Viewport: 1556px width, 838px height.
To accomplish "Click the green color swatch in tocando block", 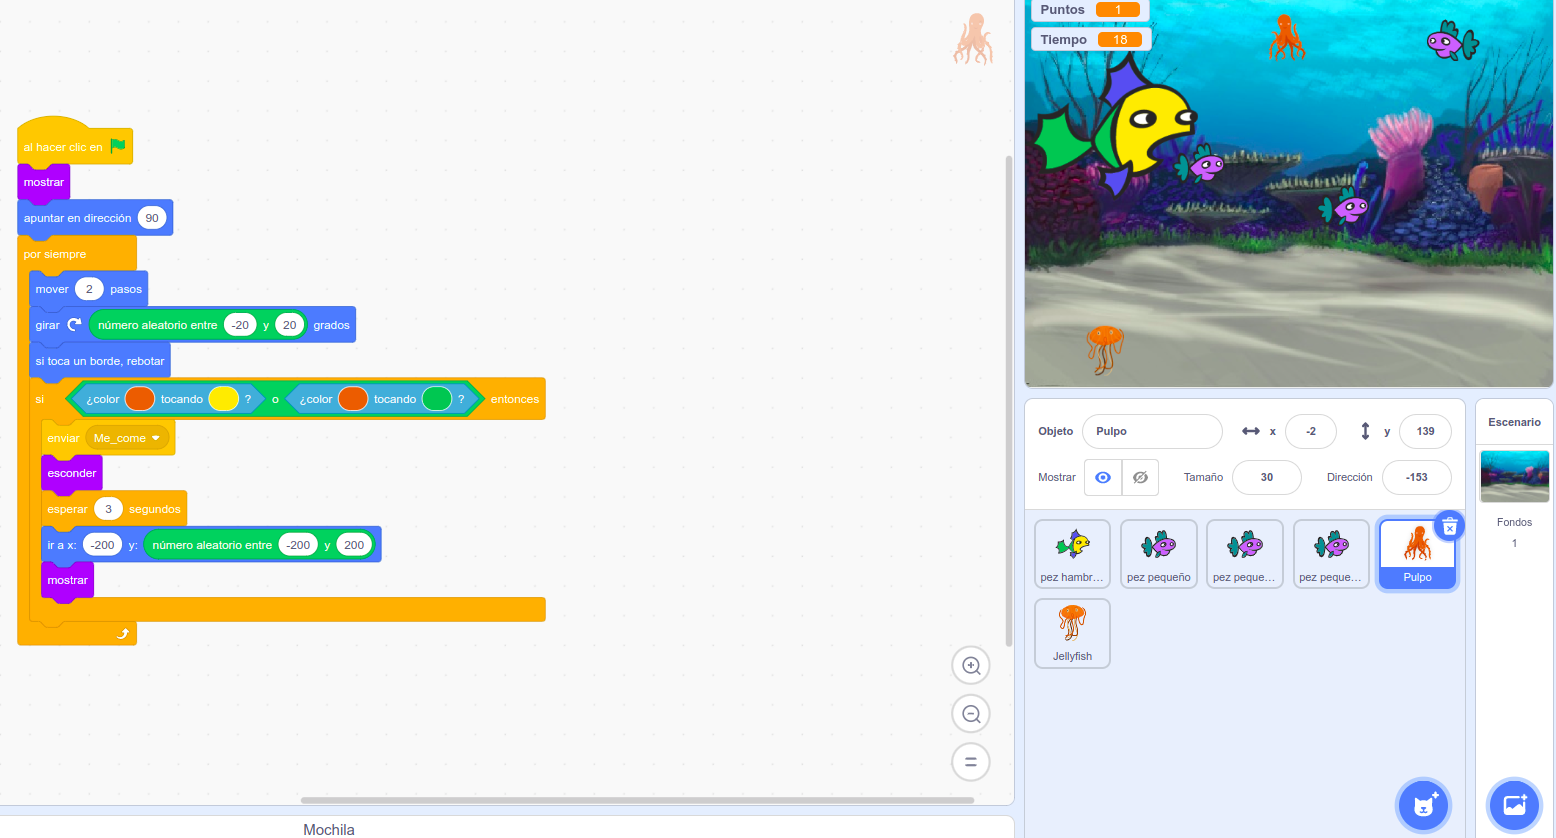I will (x=436, y=399).
